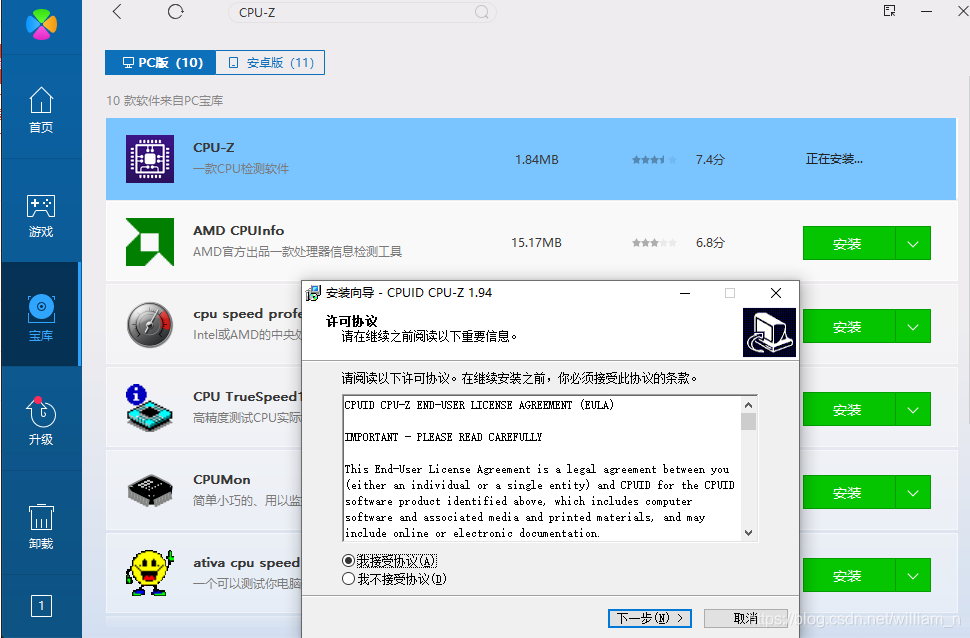Viewport: 970px width, 638px height.
Task: Click inside the EULA license text box
Action: point(542,468)
